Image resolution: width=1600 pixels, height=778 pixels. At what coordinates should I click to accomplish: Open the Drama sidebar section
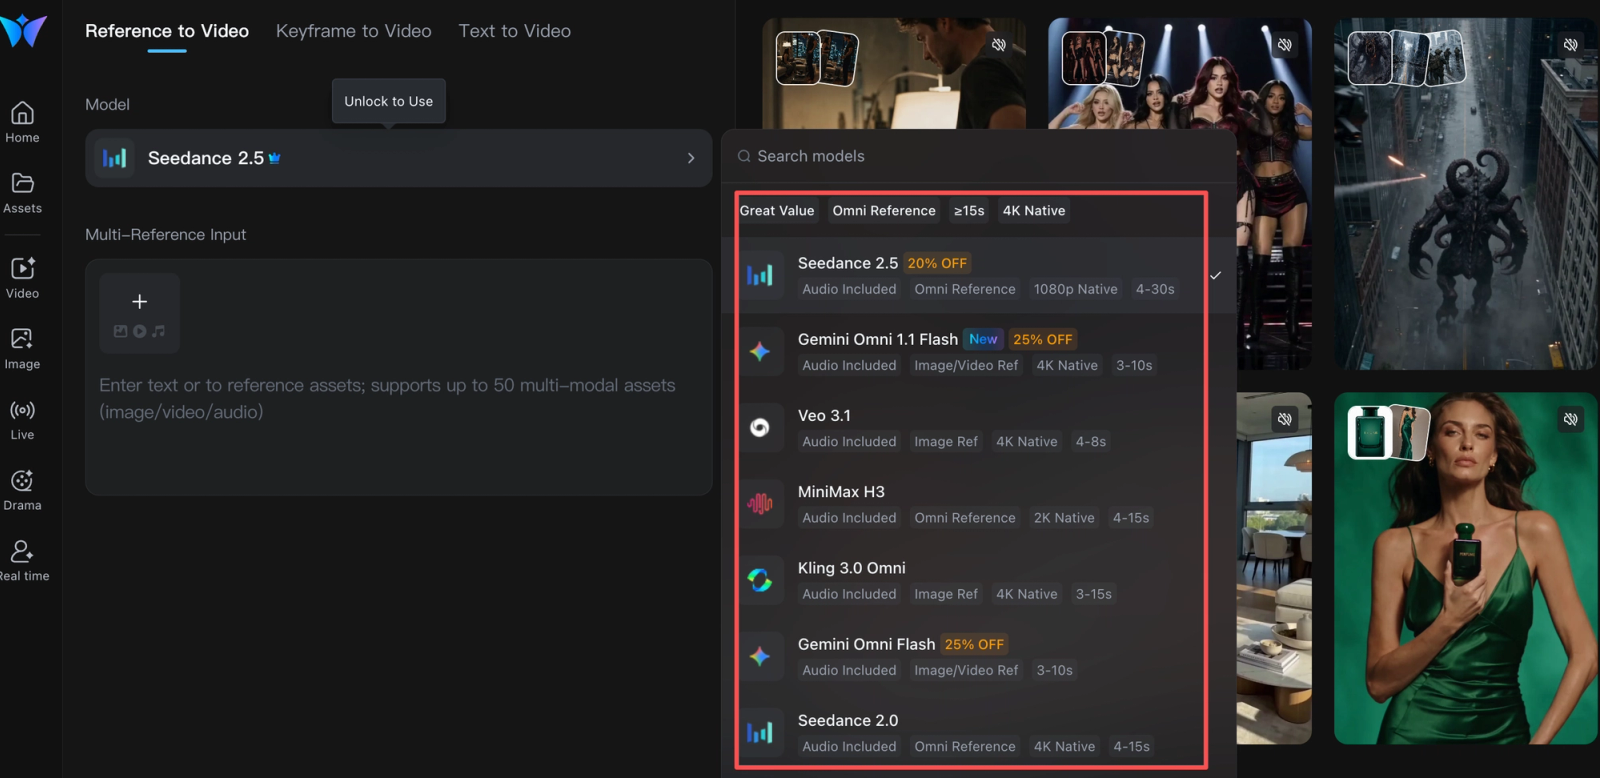pyautogui.click(x=22, y=491)
